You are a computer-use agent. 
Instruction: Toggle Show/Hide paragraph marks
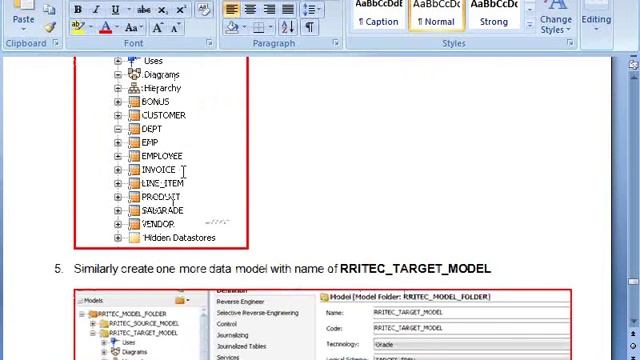click(310, 27)
